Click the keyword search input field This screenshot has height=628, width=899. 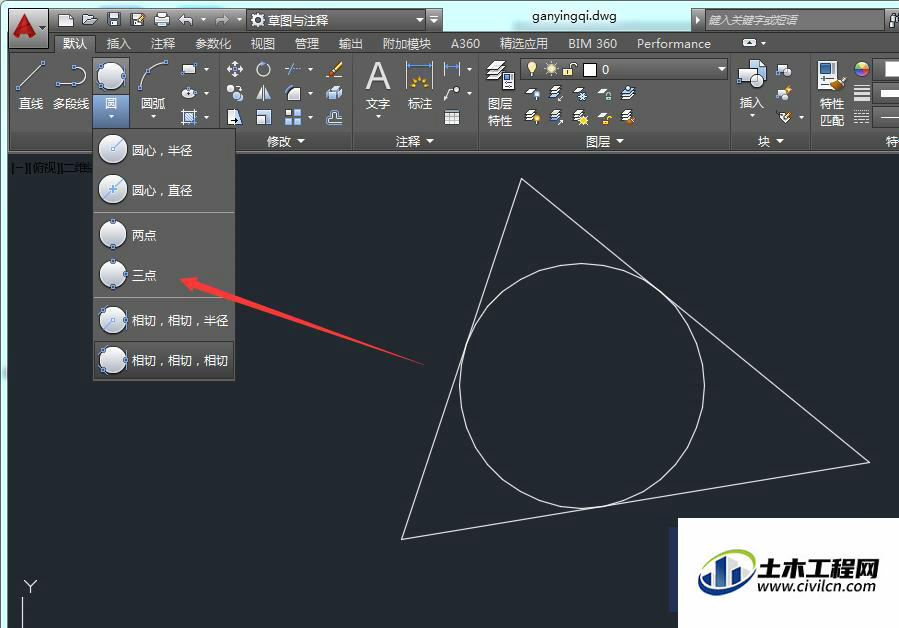(x=795, y=20)
